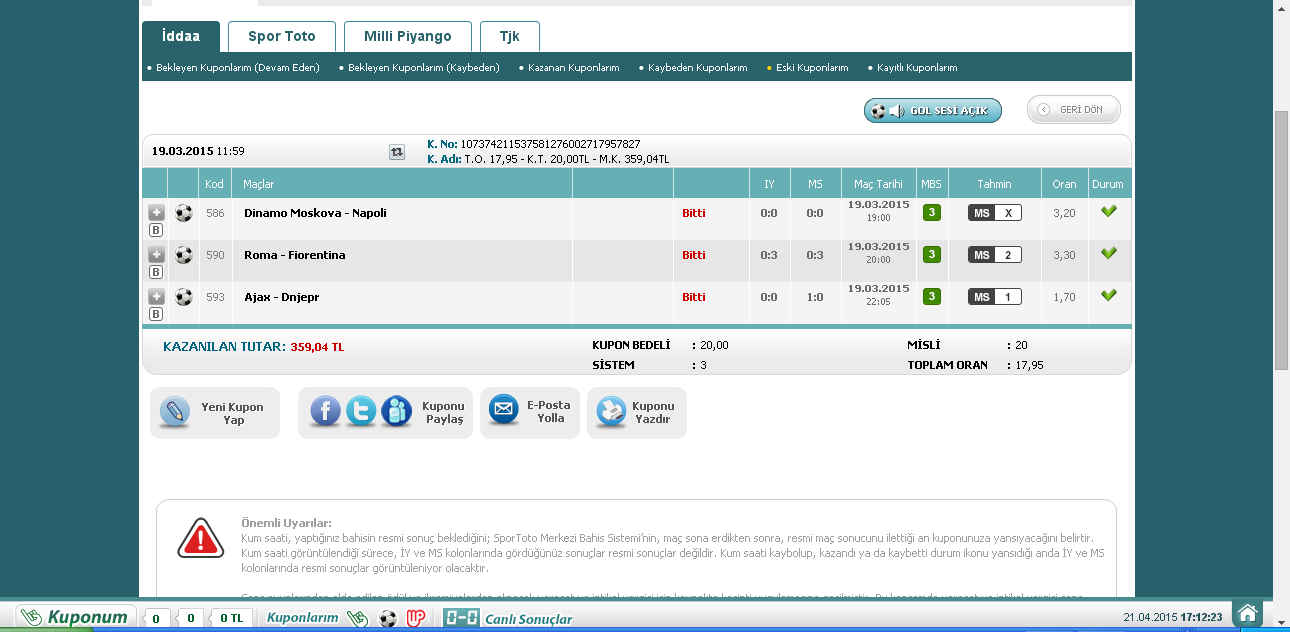Click the coupon refresh arrows icon
This screenshot has height=632, width=1290.
[x=397, y=152]
